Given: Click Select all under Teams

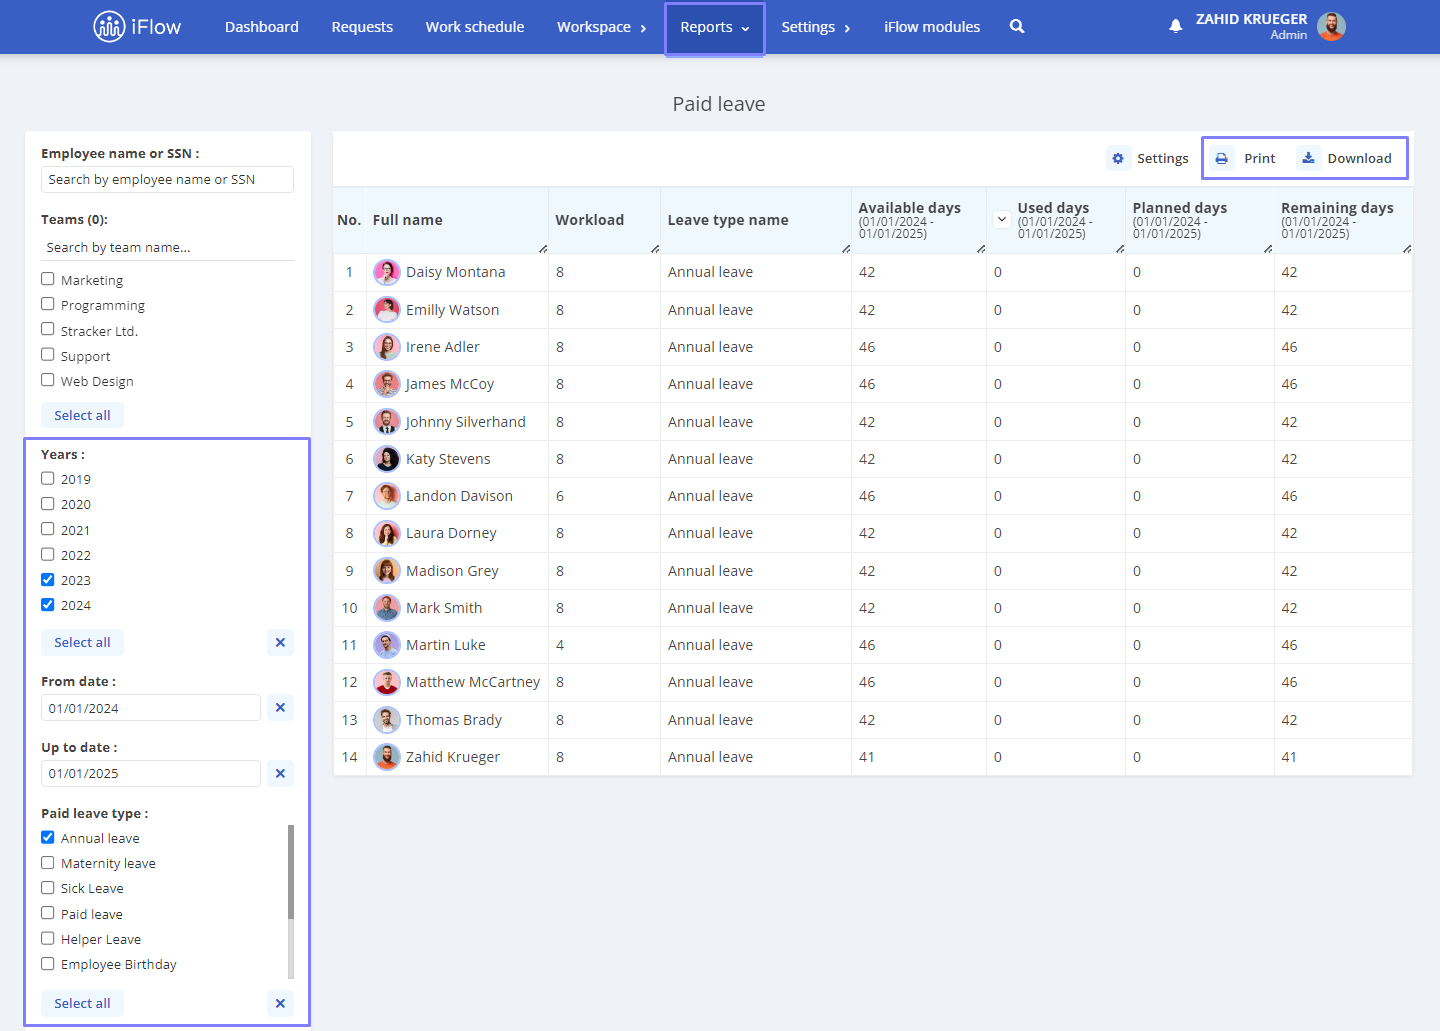Looking at the screenshot, I should pyautogui.click(x=82, y=415).
